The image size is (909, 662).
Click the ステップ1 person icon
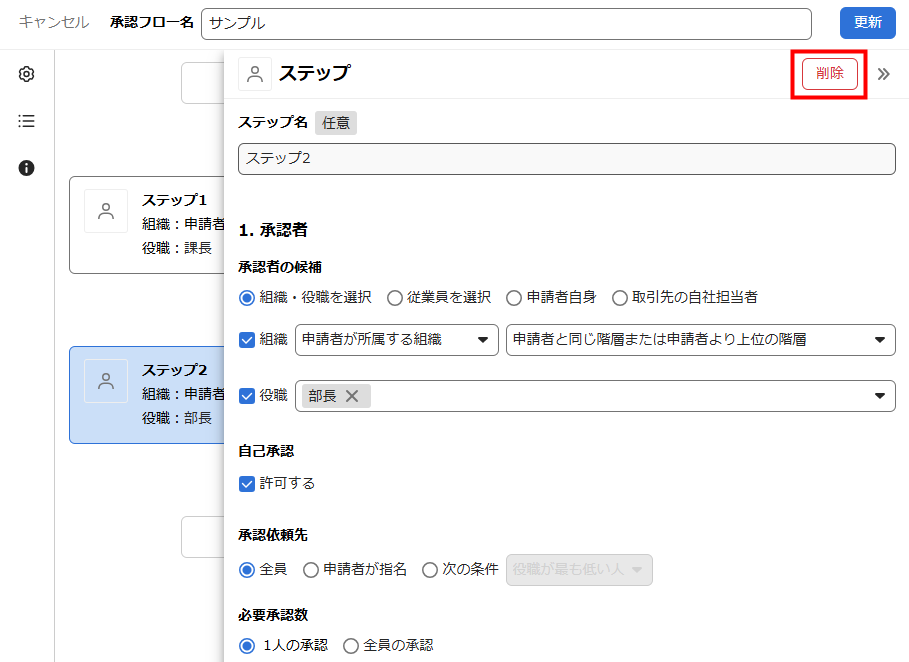[106, 211]
